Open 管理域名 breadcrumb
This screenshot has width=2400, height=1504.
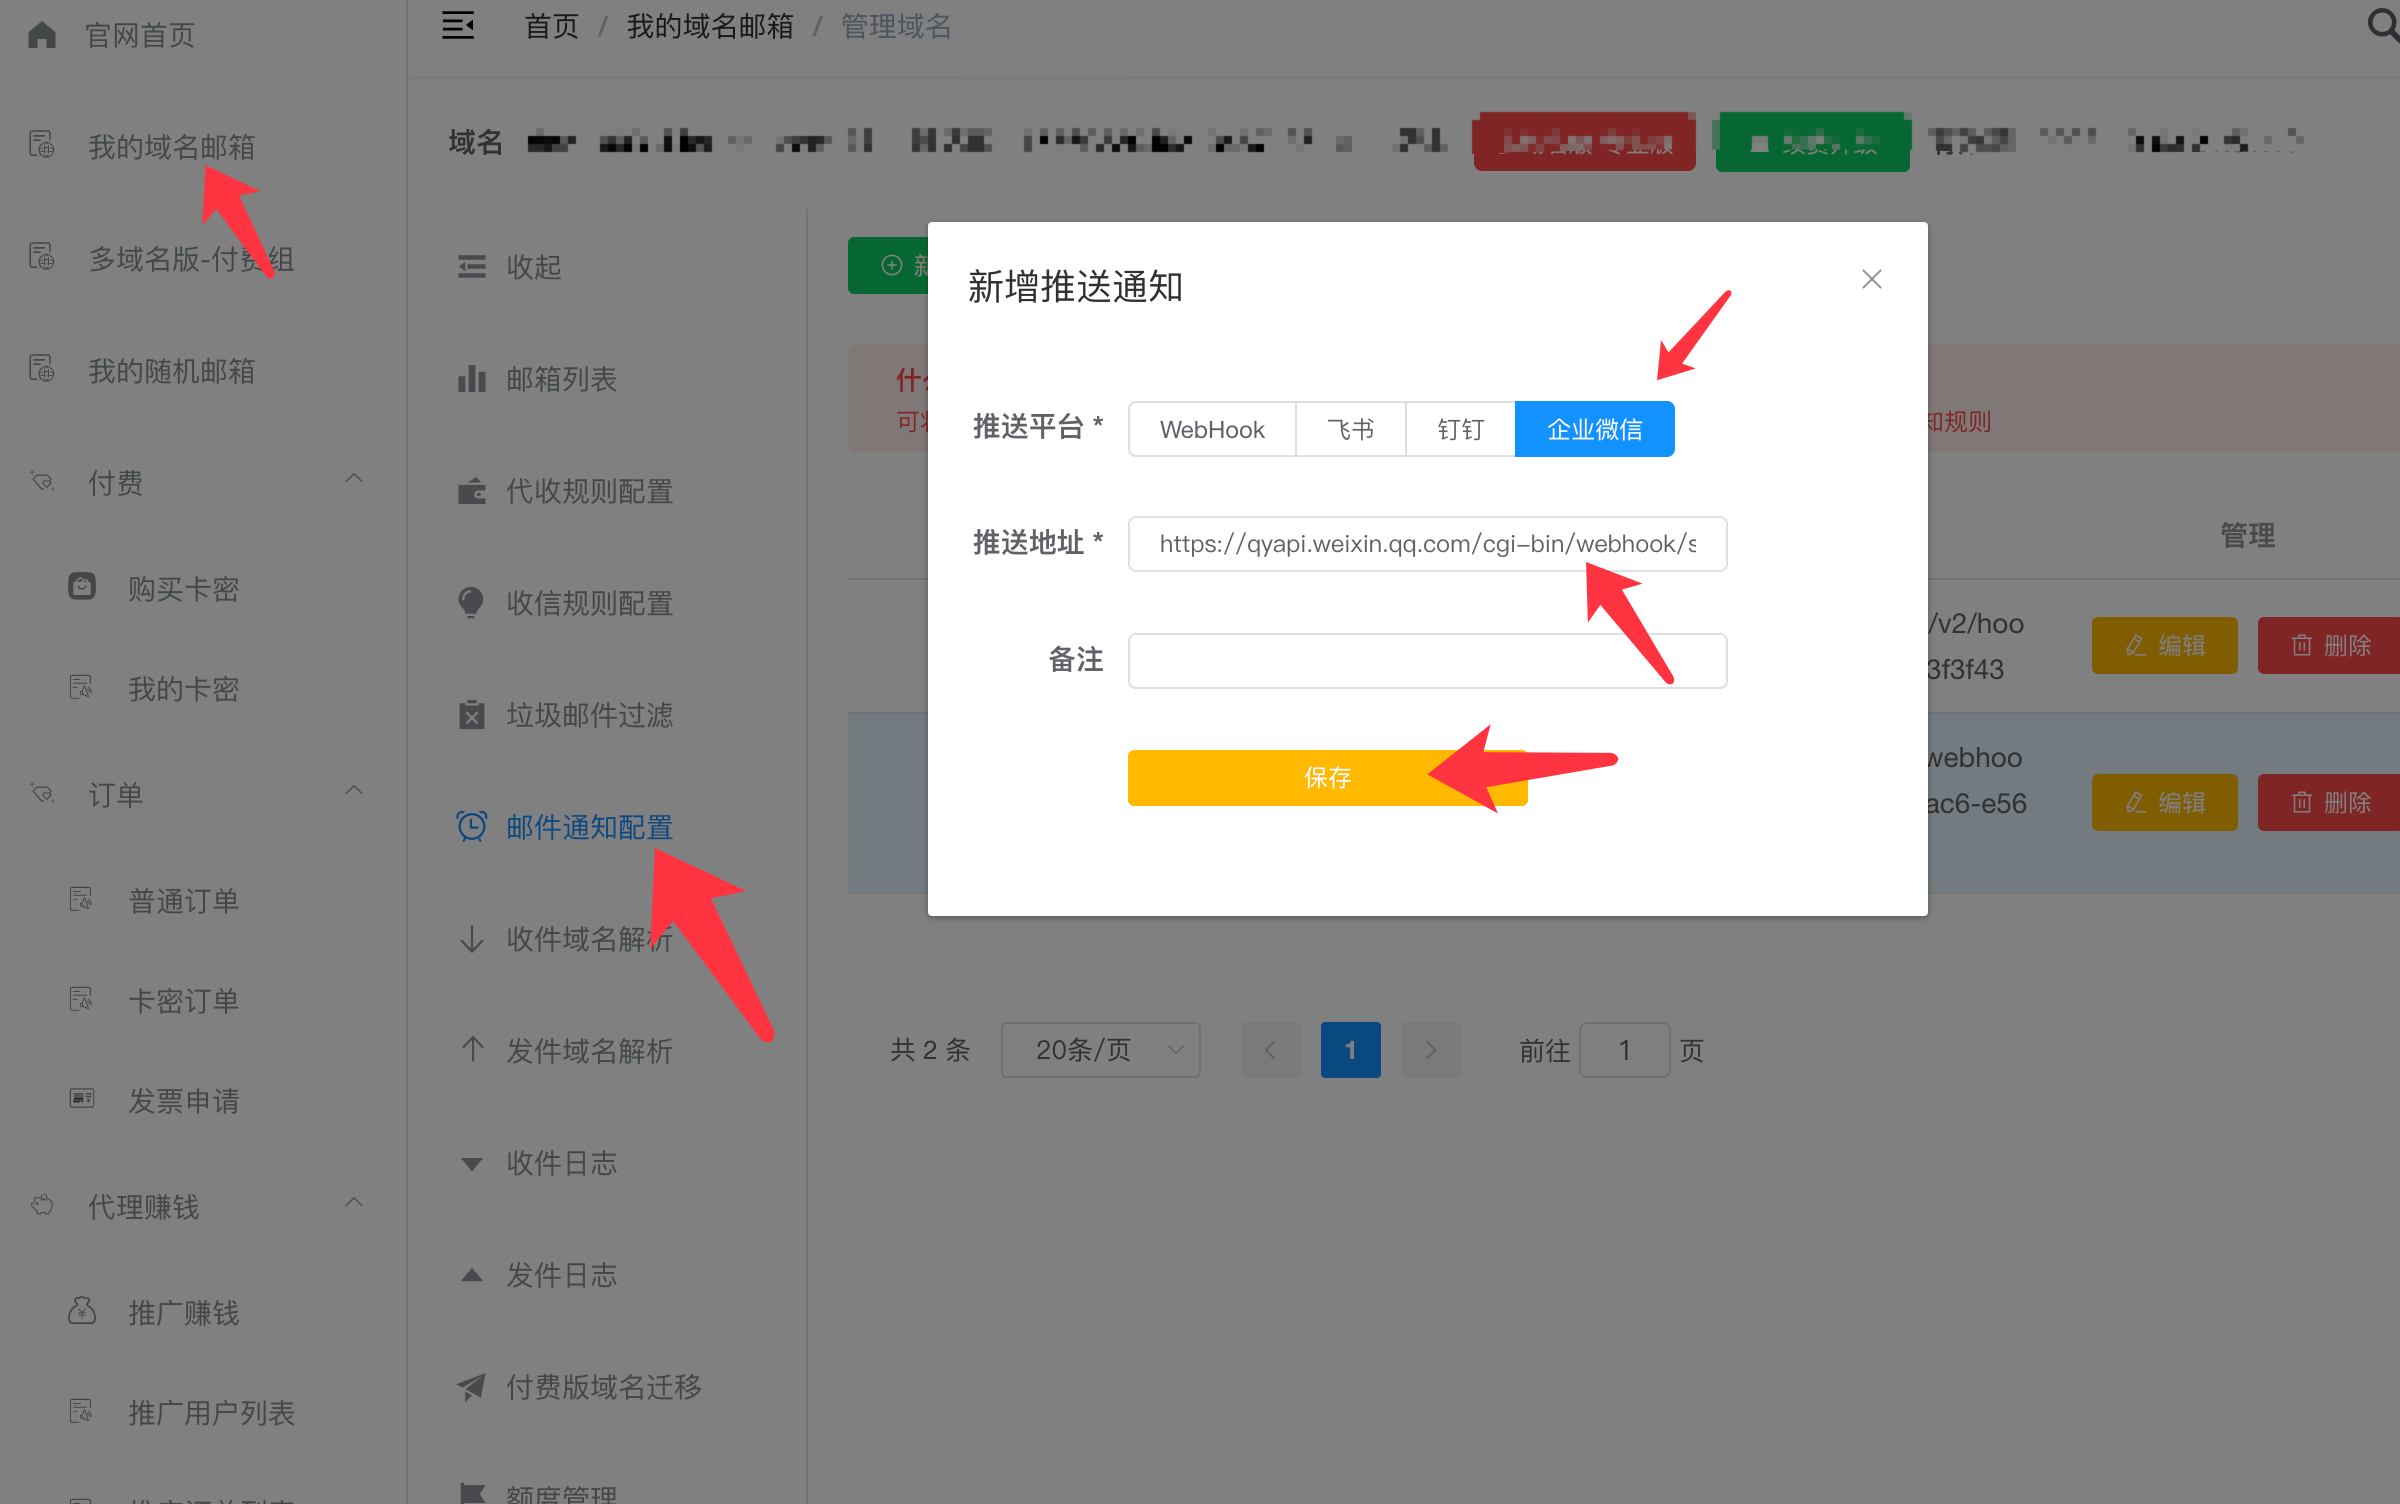click(896, 26)
